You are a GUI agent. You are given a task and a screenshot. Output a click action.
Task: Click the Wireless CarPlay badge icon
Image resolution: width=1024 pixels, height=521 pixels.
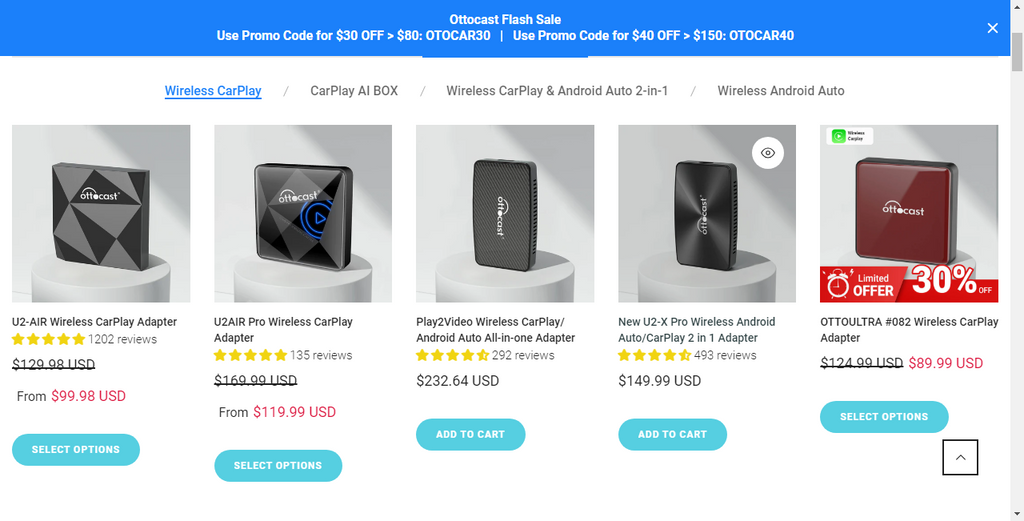pyautogui.click(x=850, y=135)
